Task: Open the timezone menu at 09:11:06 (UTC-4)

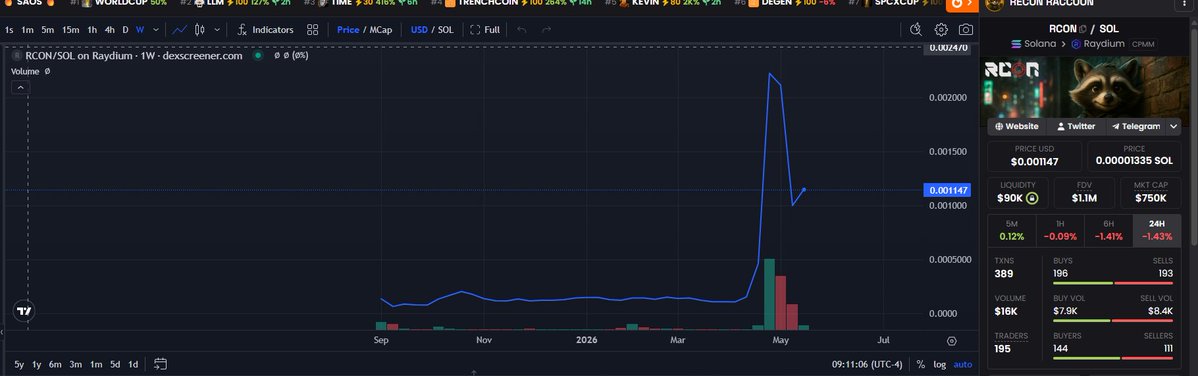Action: click(x=867, y=365)
